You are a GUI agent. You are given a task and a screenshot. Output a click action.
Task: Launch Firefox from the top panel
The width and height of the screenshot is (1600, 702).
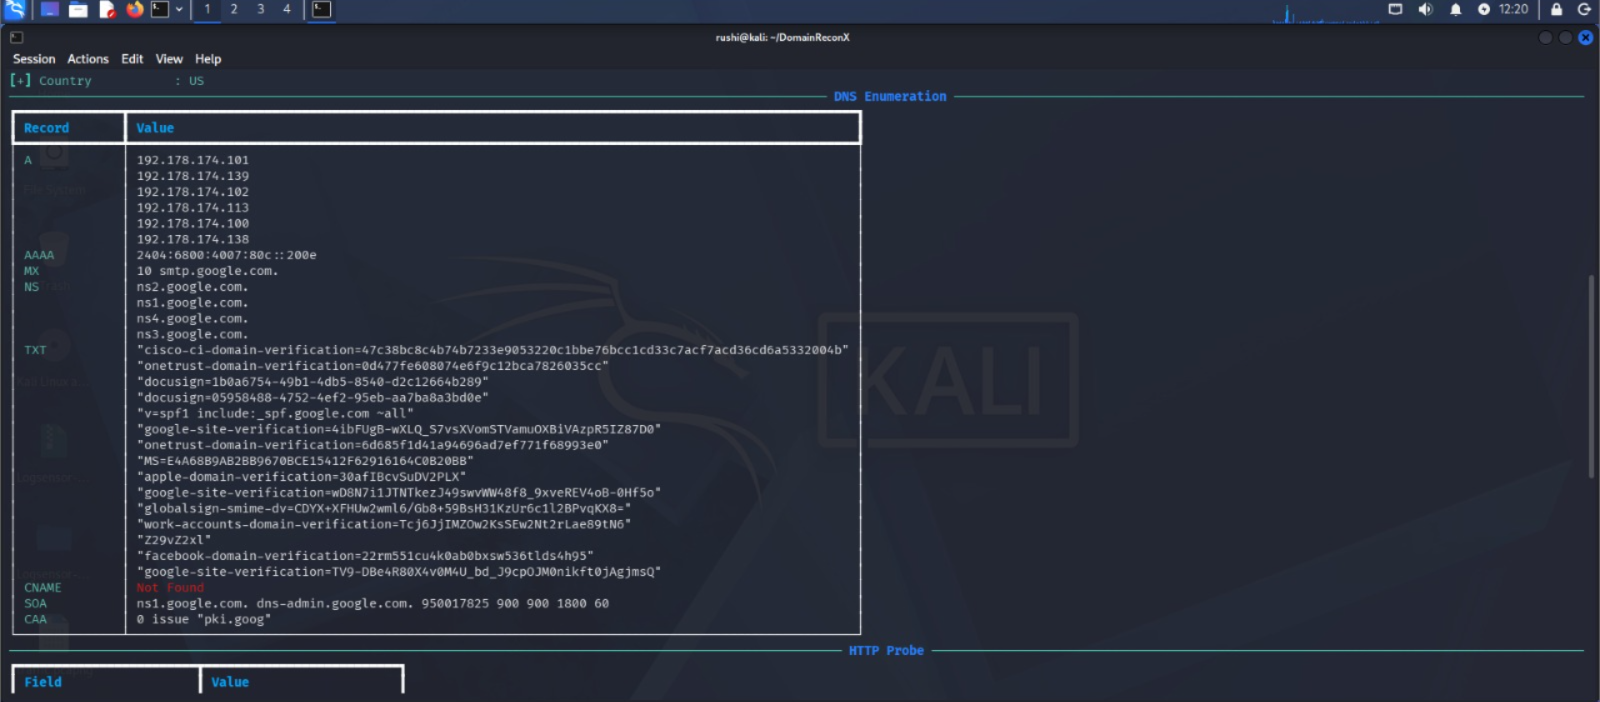point(134,10)
